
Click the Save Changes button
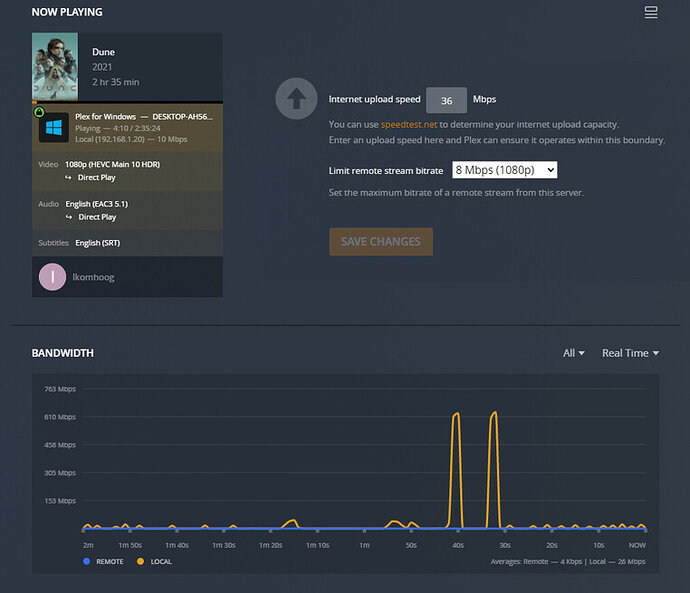tap(381, 242)
